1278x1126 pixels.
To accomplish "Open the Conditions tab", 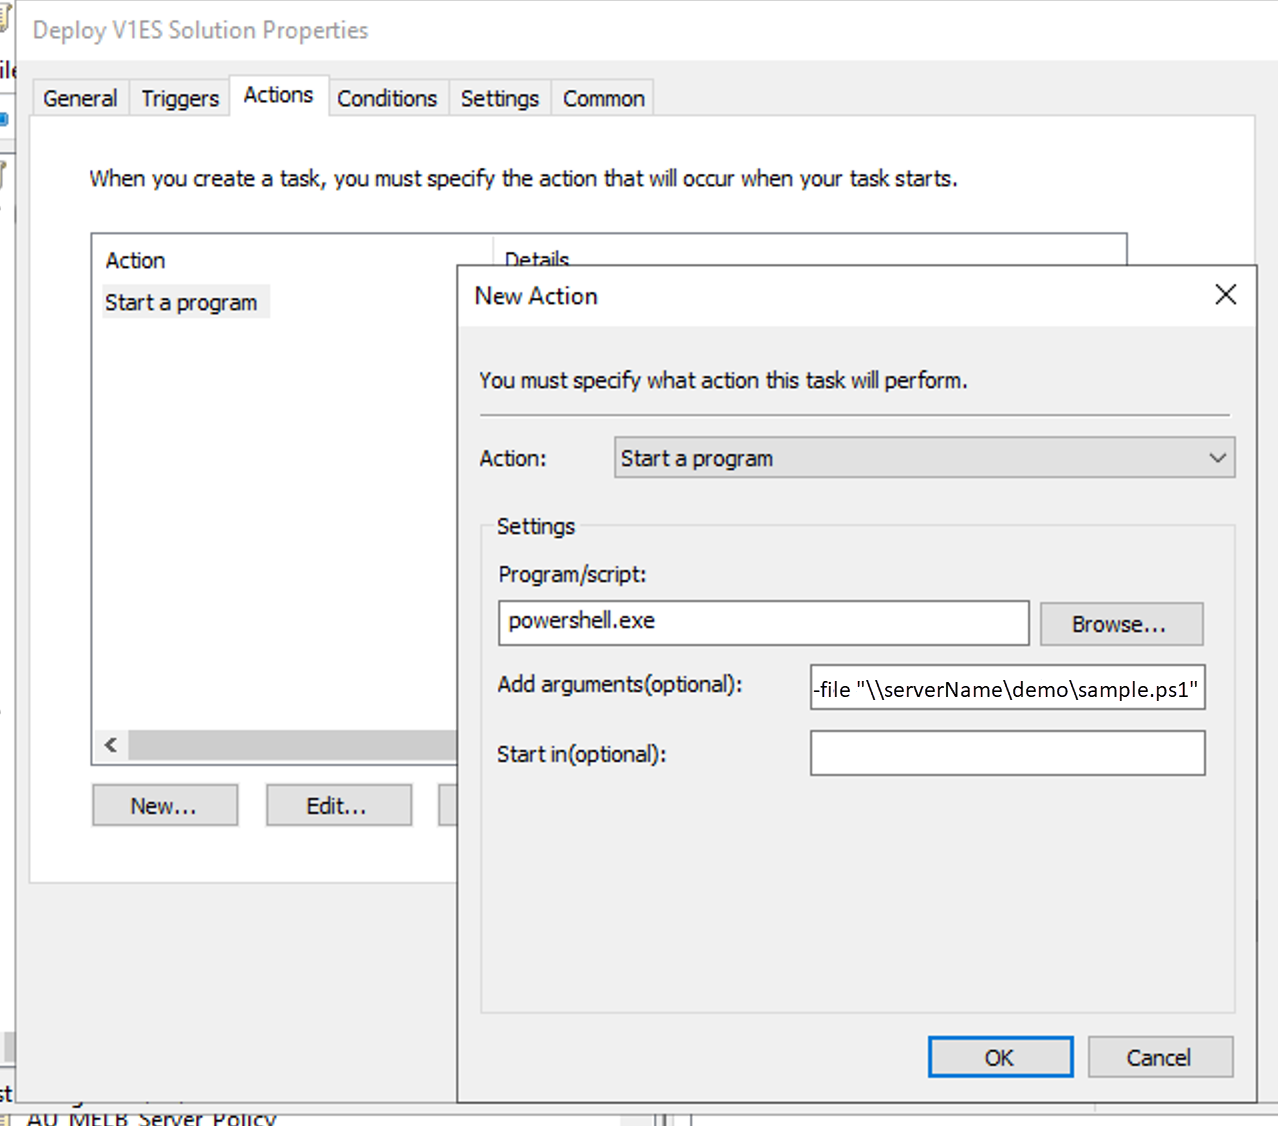I will pyautogui.click(x=387, y=97).
